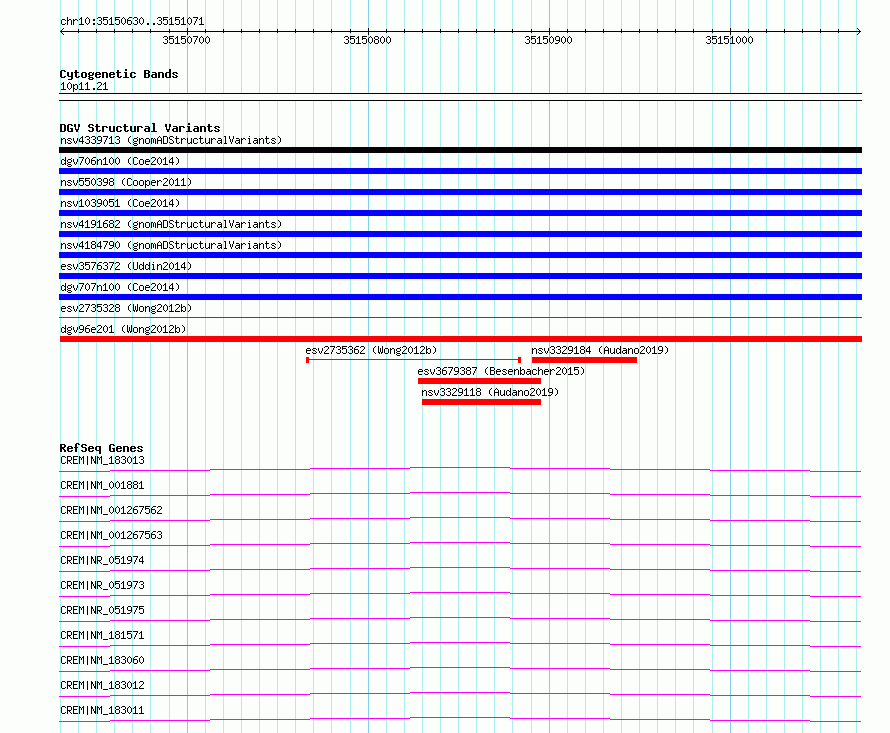This screenshot has height=733, width=890.
Task: Click the red bar under nsv3329118
Action: pyautogui.click(x=481, y=402)
